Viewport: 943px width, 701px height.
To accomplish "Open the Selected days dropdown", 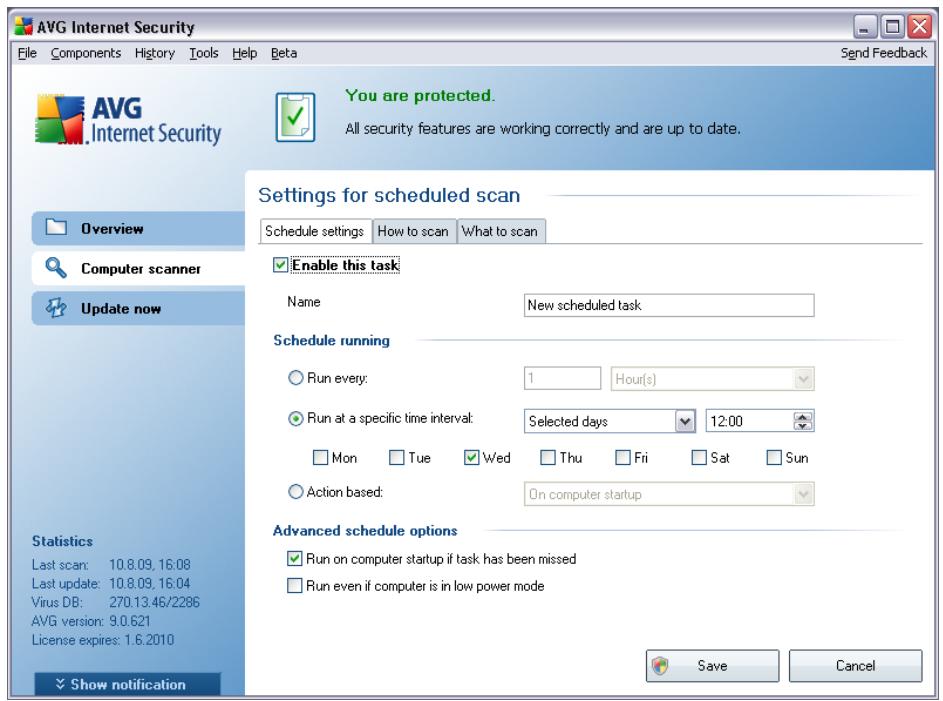I will pos(610,421).
